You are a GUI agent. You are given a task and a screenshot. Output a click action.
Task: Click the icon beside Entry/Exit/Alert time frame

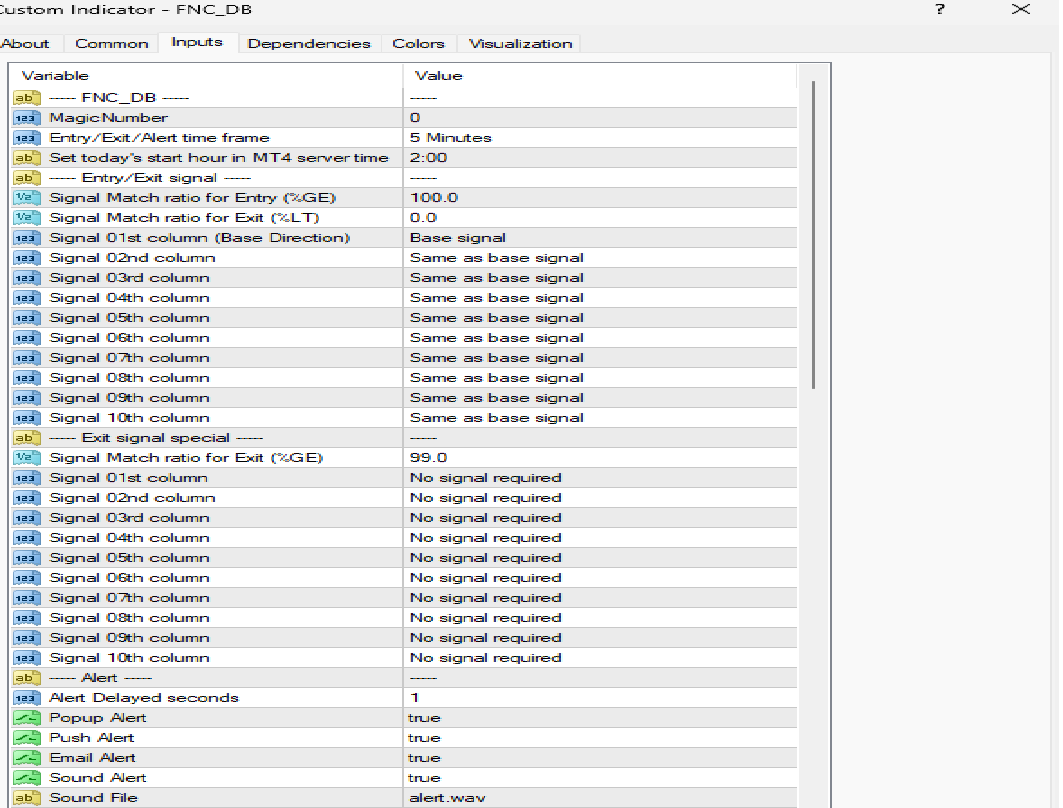click(x=26, y=138)
